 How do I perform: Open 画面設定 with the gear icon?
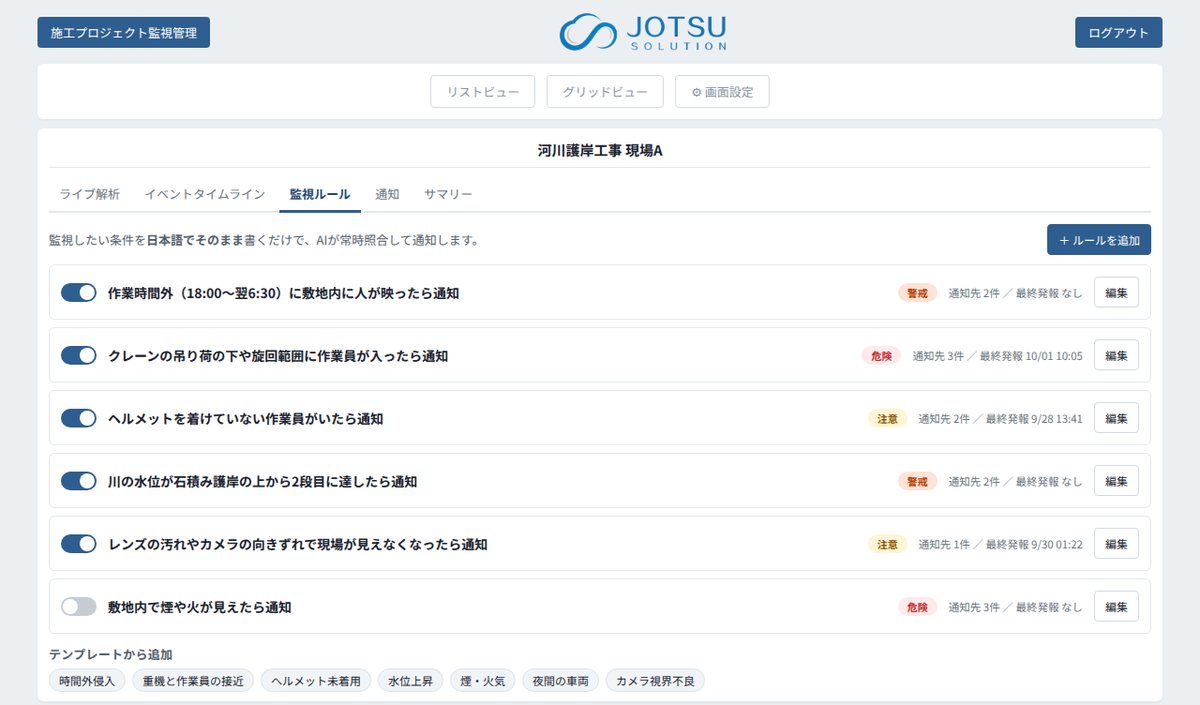tap(722, 92)
